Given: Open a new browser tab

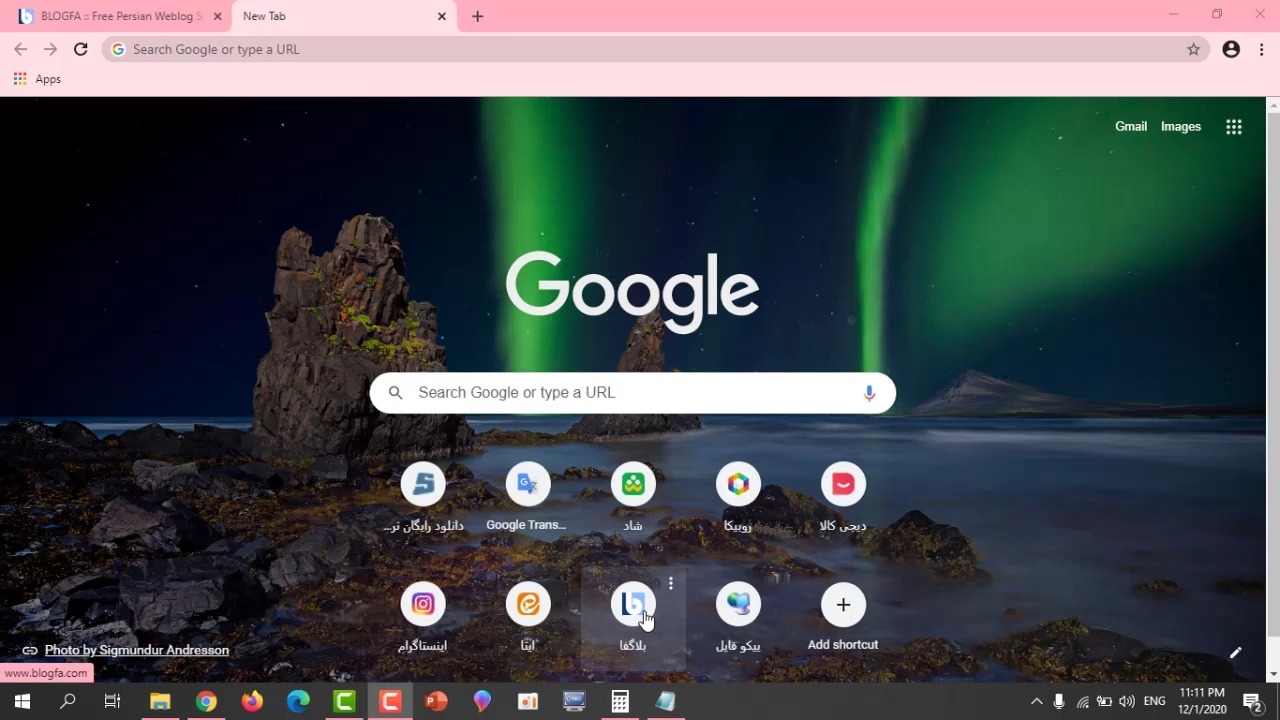Looking at the screenshot, I should (x=477, y=16).
